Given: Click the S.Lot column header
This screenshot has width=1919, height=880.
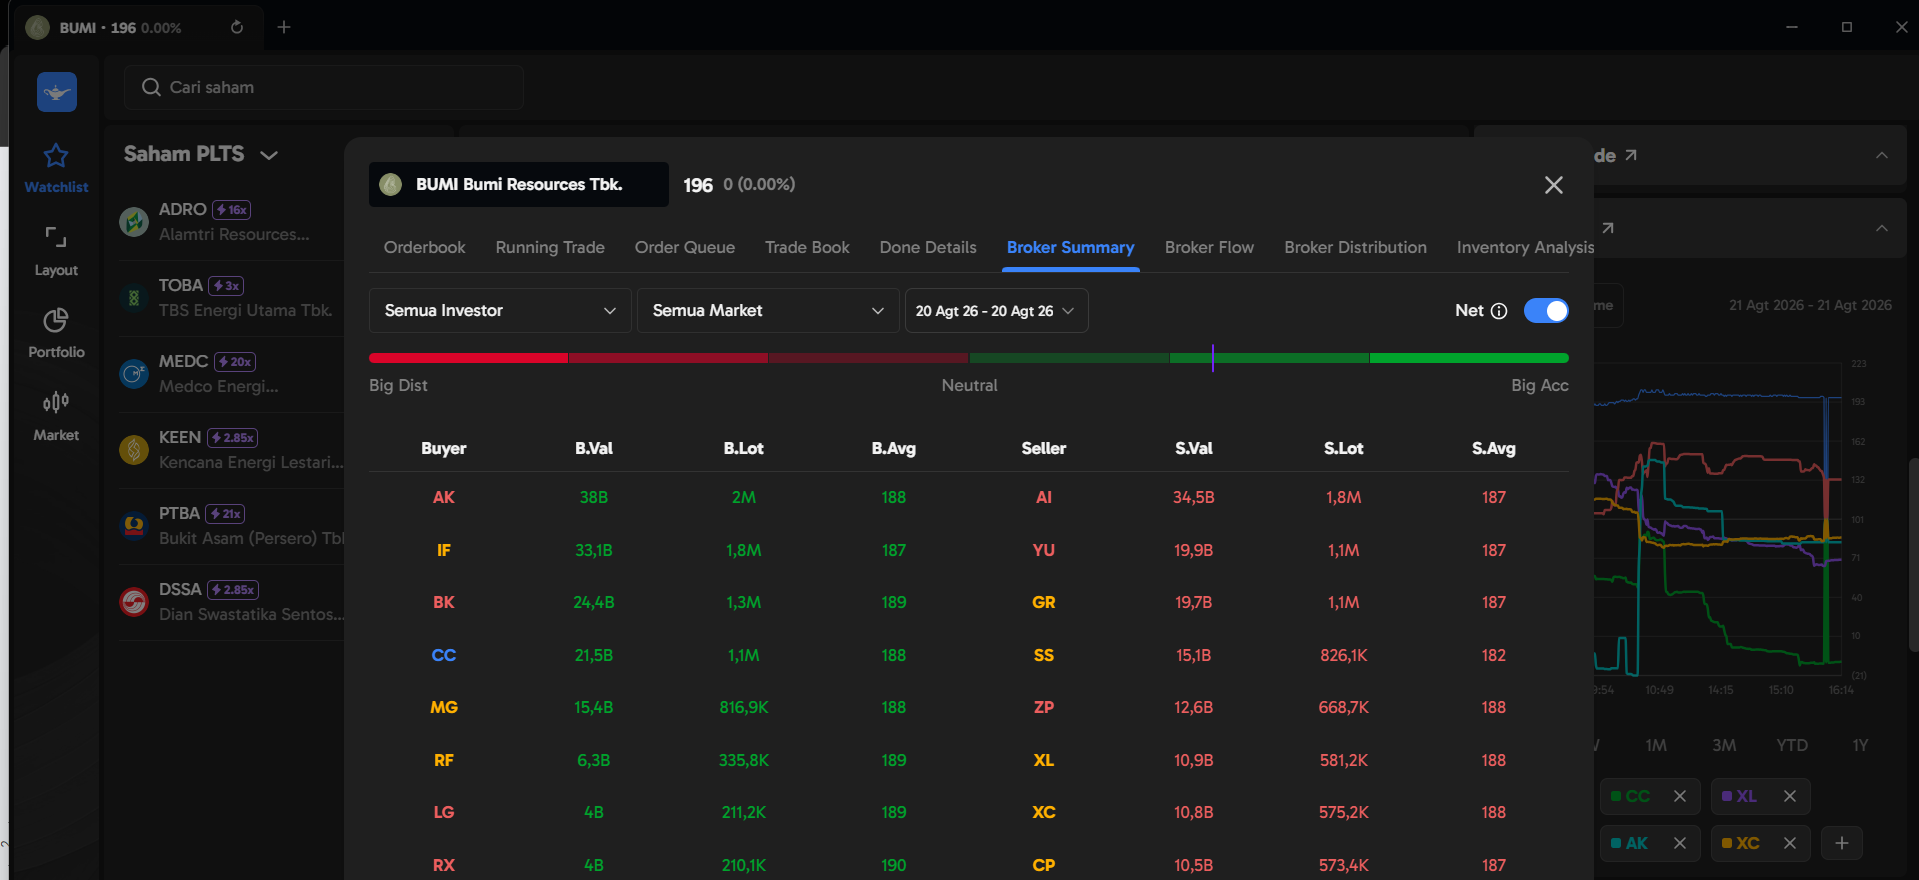Looking at the screenshot, I should tap(1344, 448).
